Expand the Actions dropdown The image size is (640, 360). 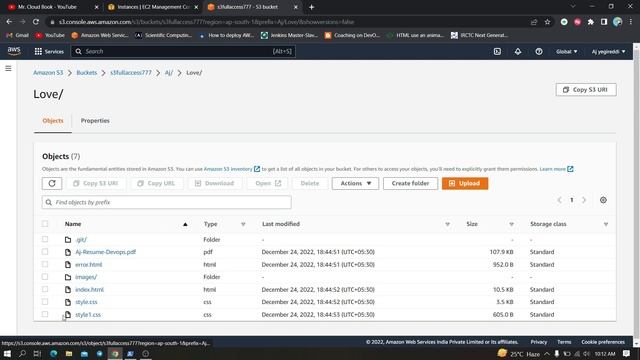pos(355,183)
